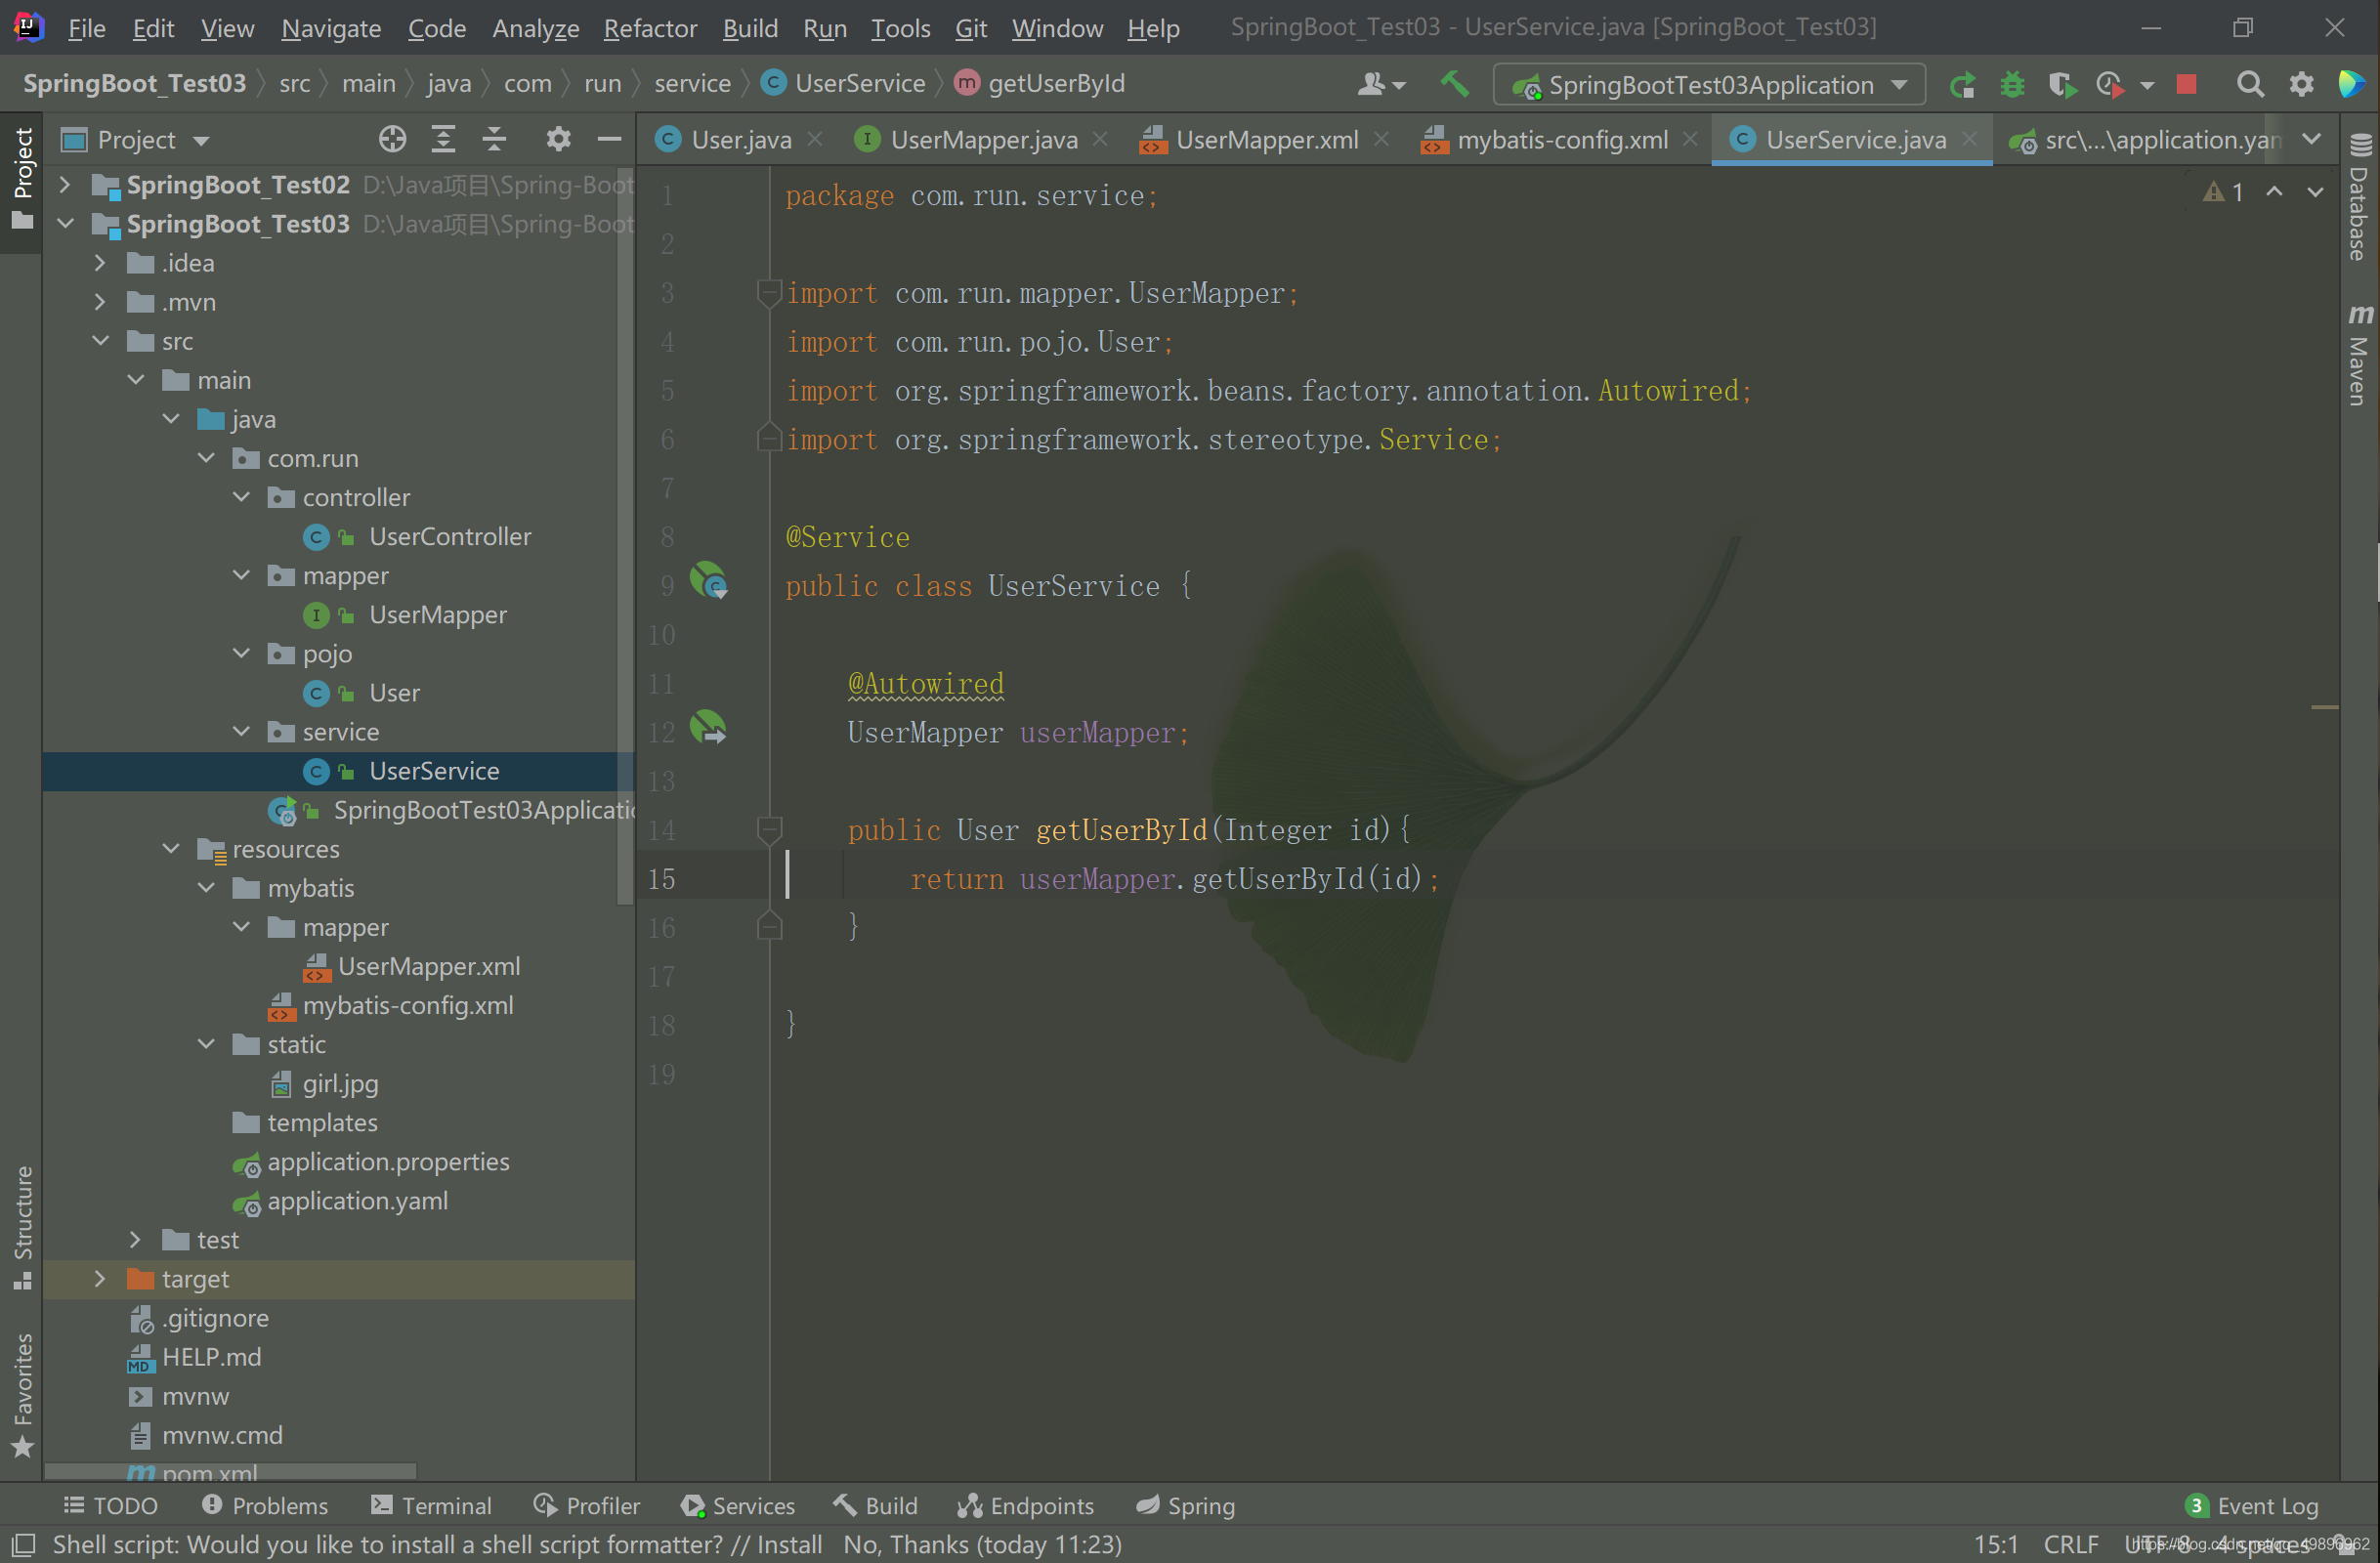Open IDE settings gear in the top toolbar
The height and width of the screenshot is (1563, 2380).
2301,85
